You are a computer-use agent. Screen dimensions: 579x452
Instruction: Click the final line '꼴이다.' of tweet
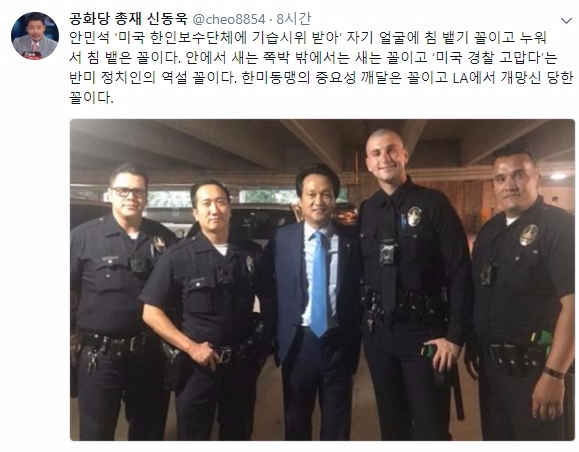[x=91, y=98]
